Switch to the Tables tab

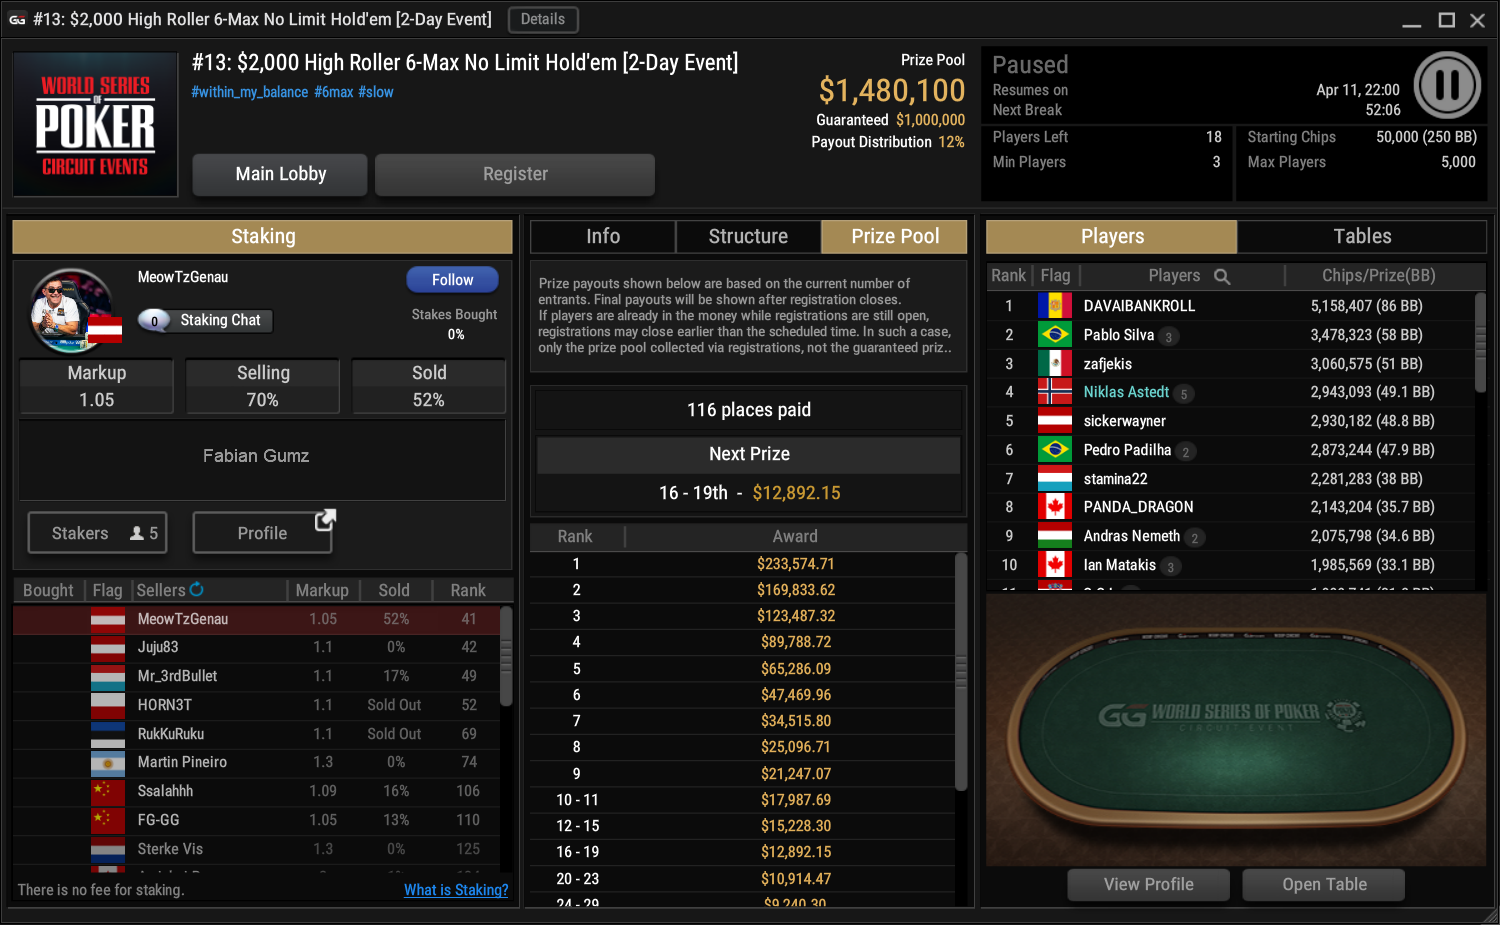1362,237
